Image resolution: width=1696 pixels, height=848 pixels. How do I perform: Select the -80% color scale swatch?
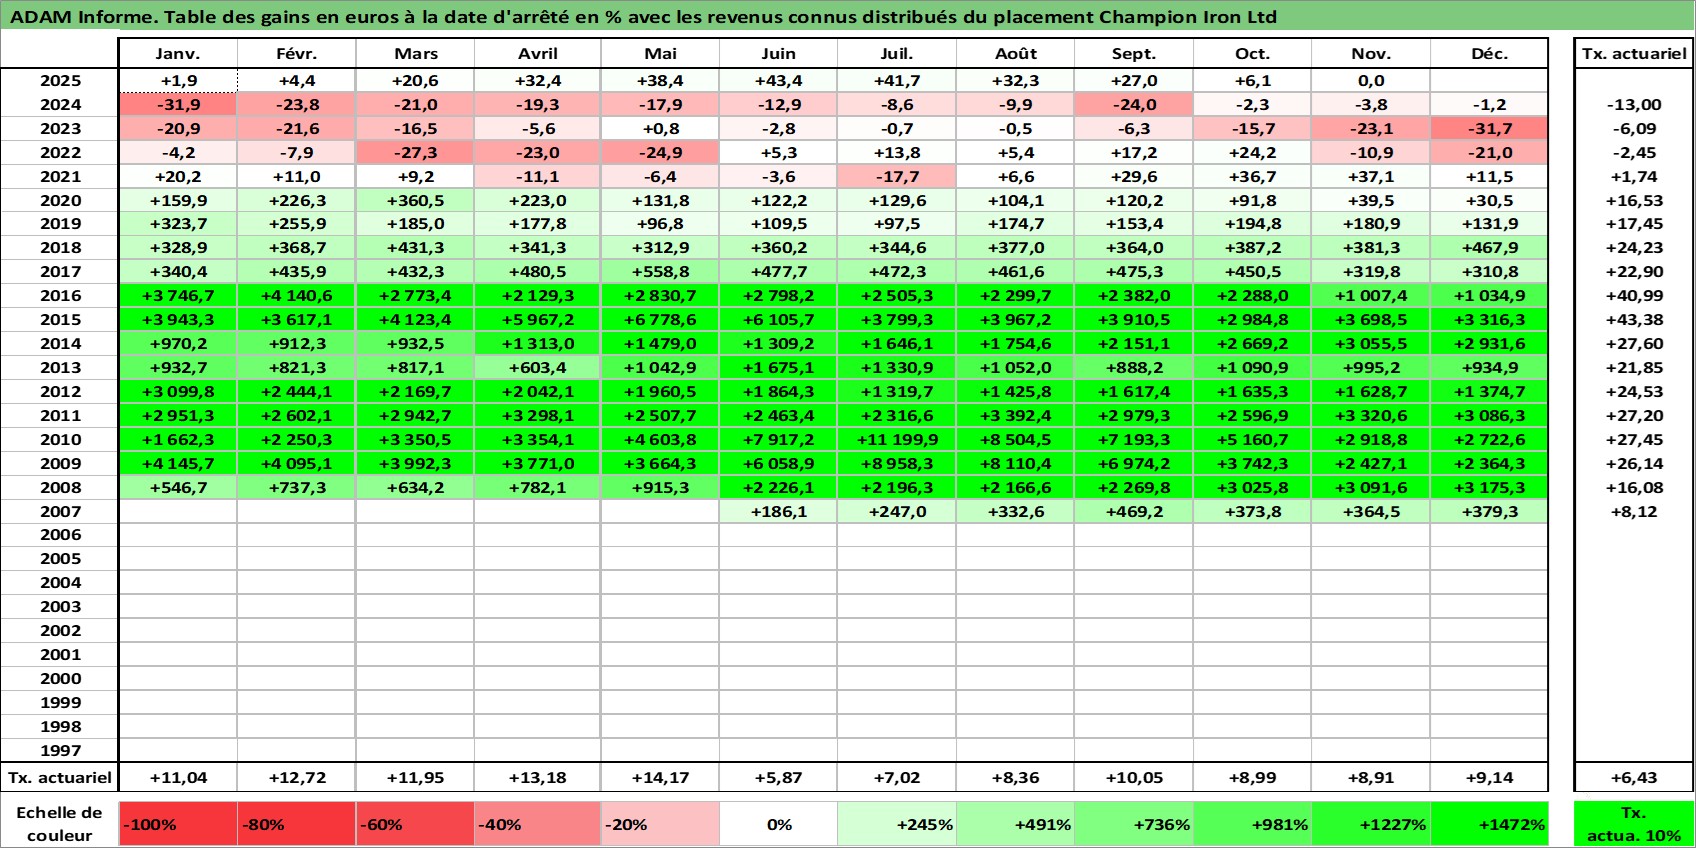click(x=297, y=824)
